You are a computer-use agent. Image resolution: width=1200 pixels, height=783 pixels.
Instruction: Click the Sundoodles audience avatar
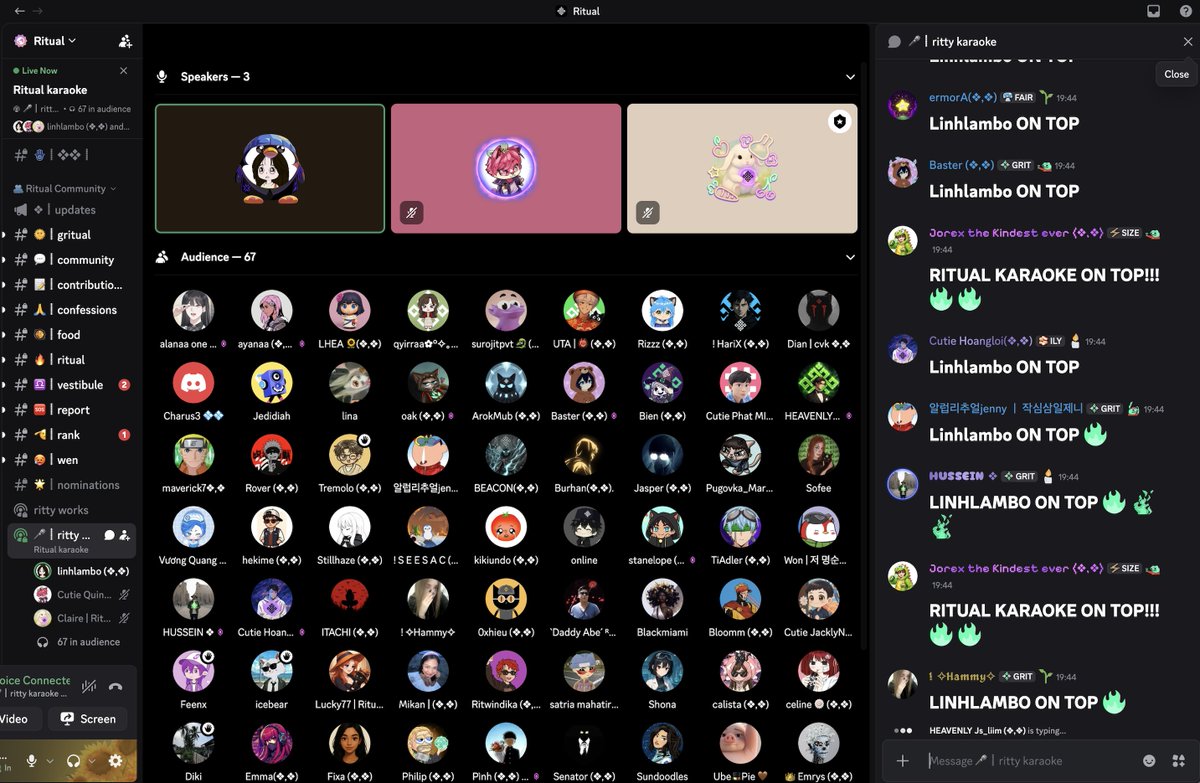pyautogui.click(x=662, y=743)
